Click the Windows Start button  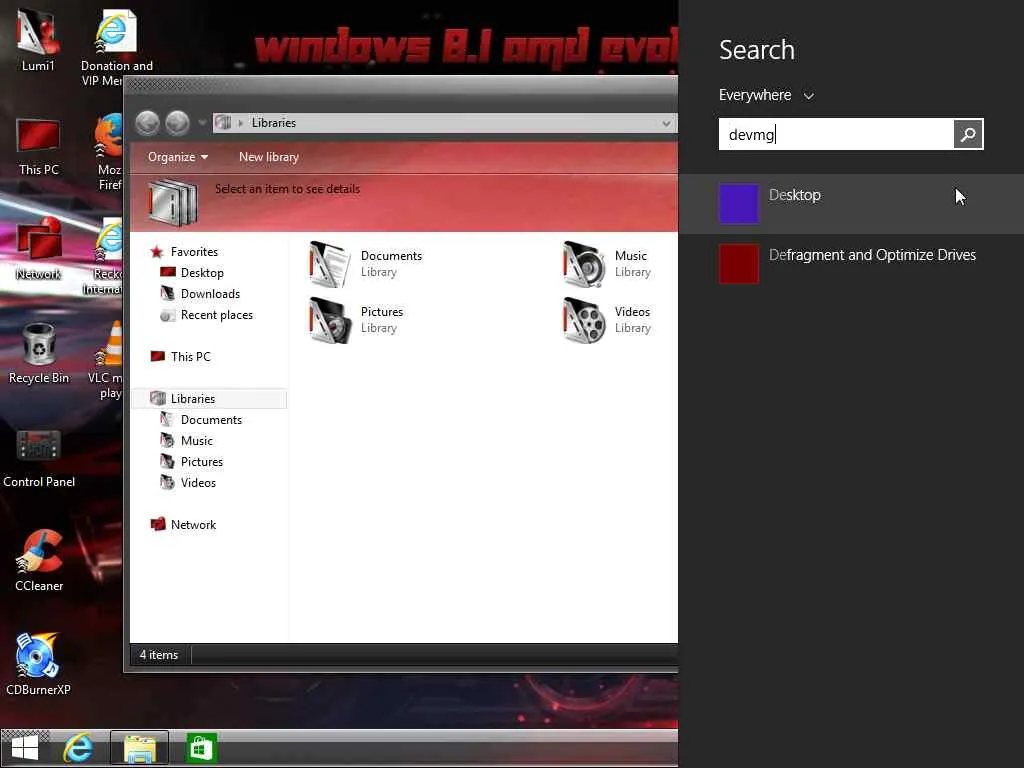[x=25, y=748]
